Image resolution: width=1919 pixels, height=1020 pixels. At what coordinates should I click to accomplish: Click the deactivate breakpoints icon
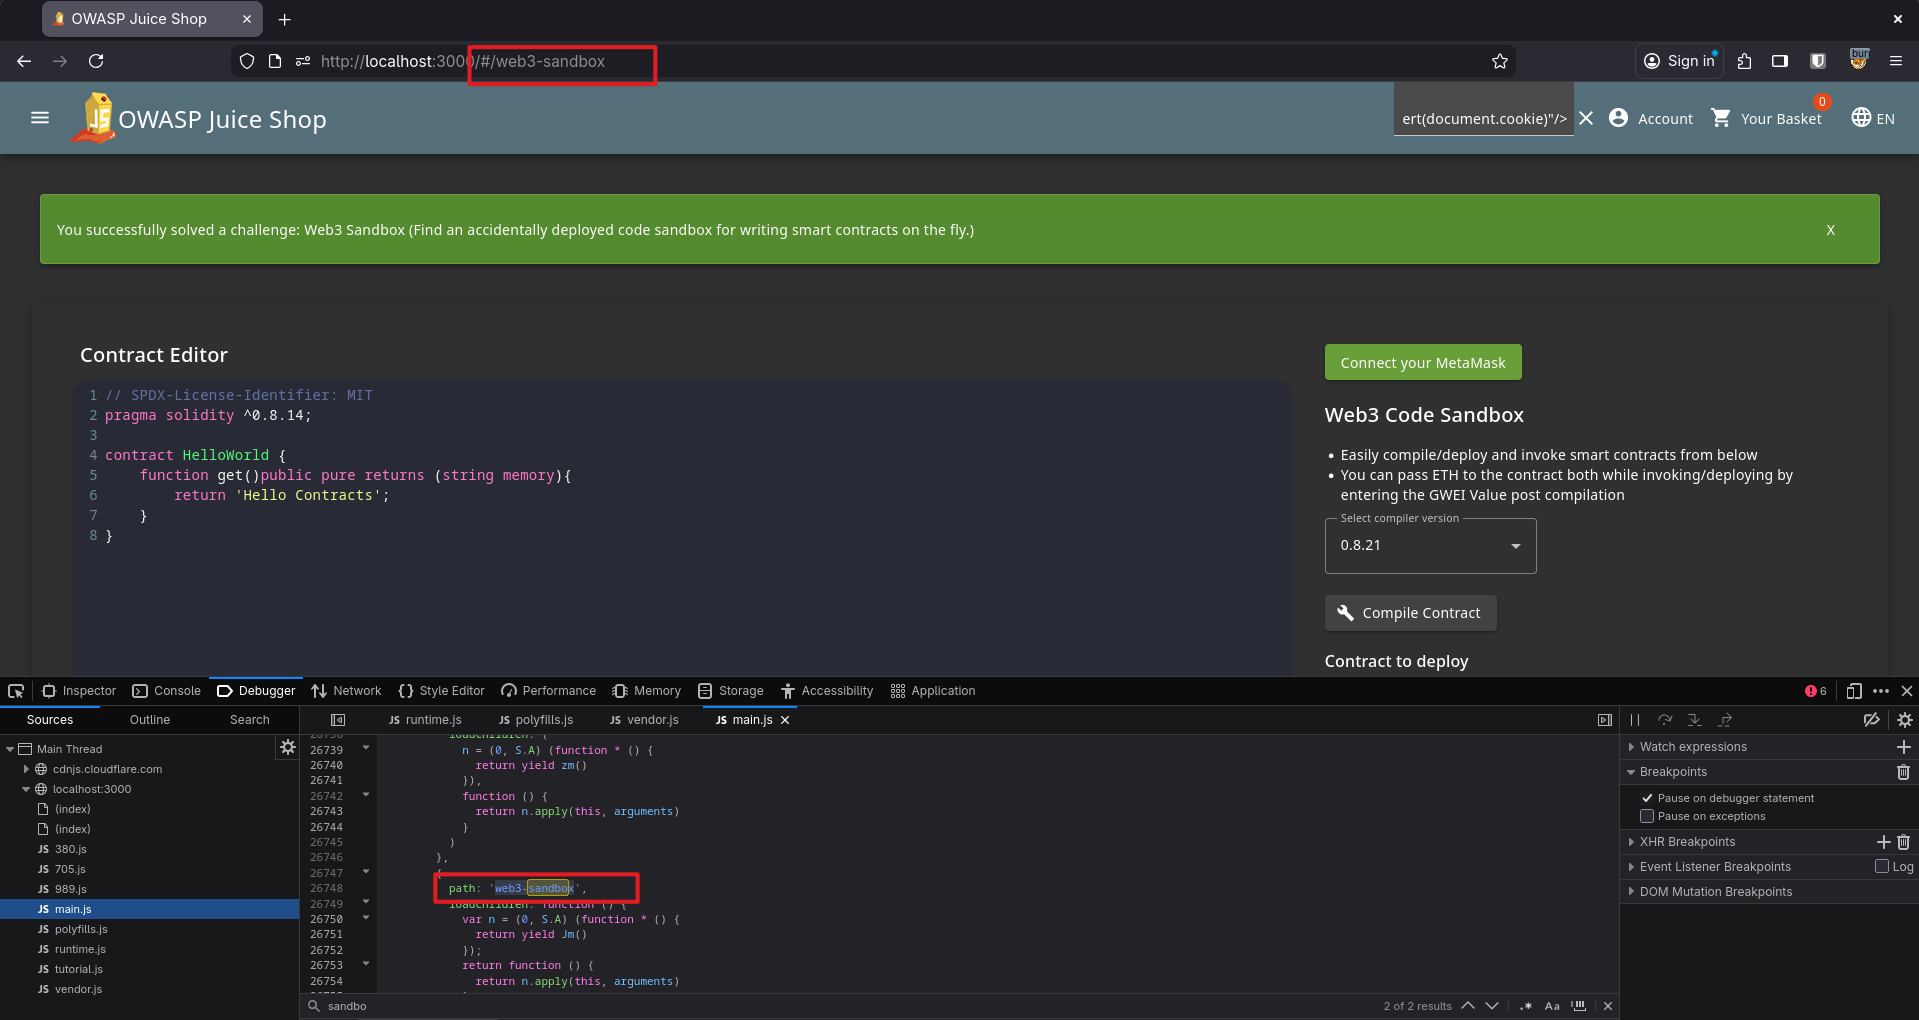click(1871, 720)
